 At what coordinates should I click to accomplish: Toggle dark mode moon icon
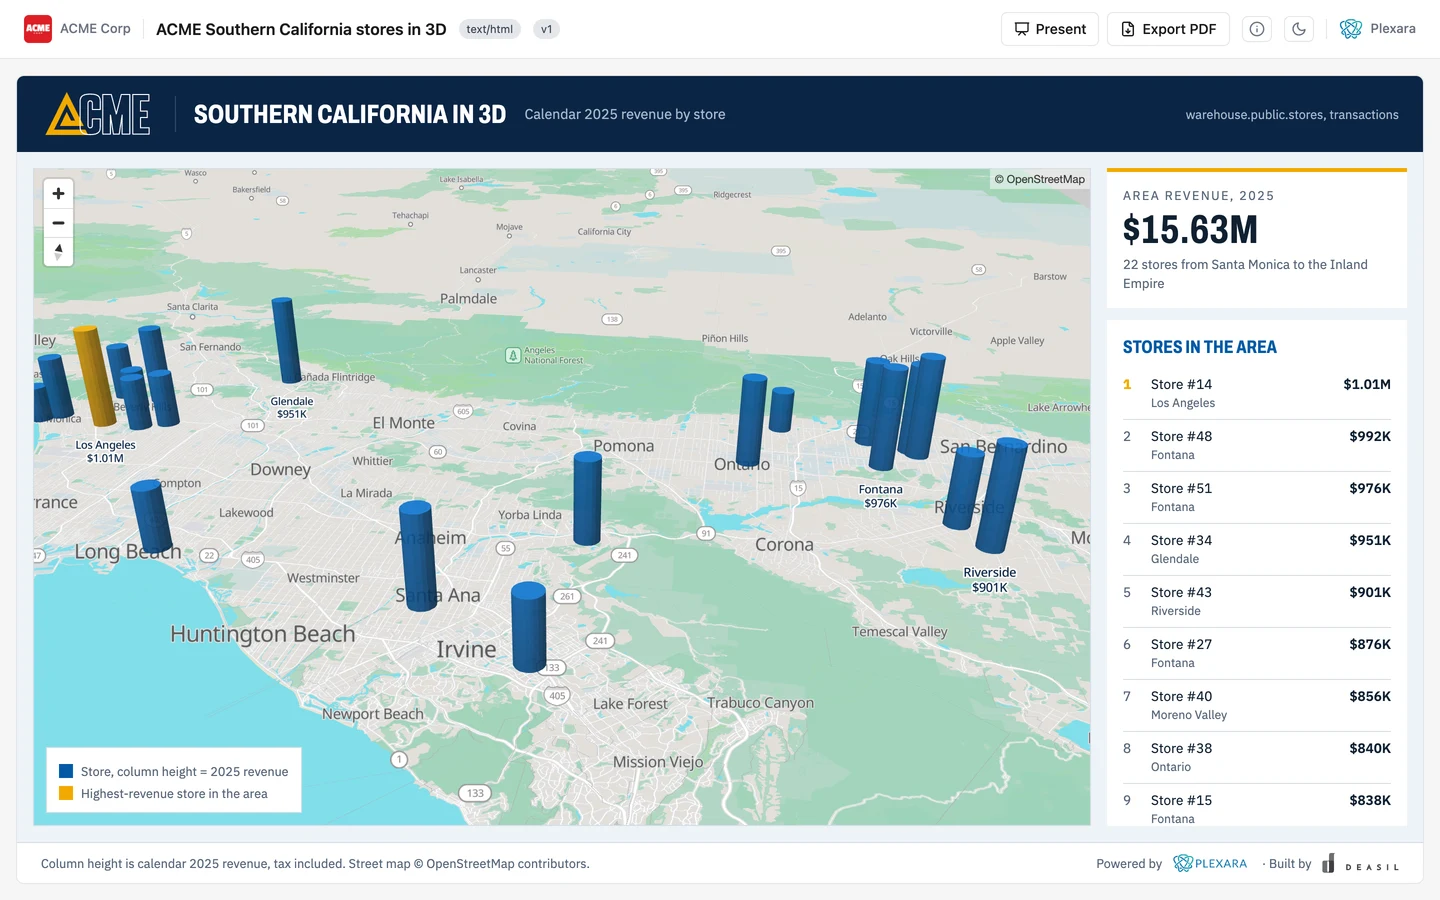(x=1299, y=29)
